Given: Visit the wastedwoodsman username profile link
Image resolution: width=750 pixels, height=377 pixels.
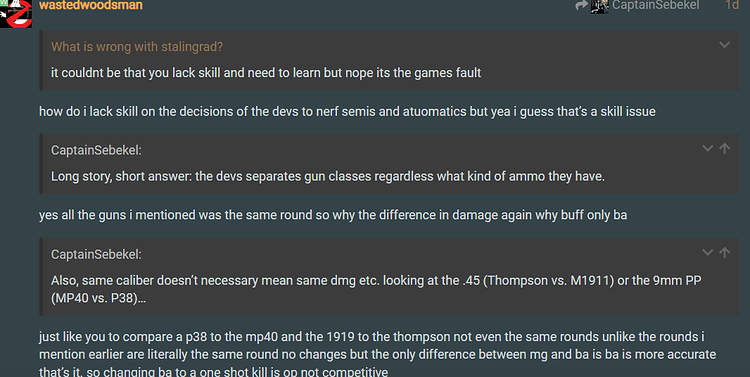Looking at the screenshot, I should (91, 5).
